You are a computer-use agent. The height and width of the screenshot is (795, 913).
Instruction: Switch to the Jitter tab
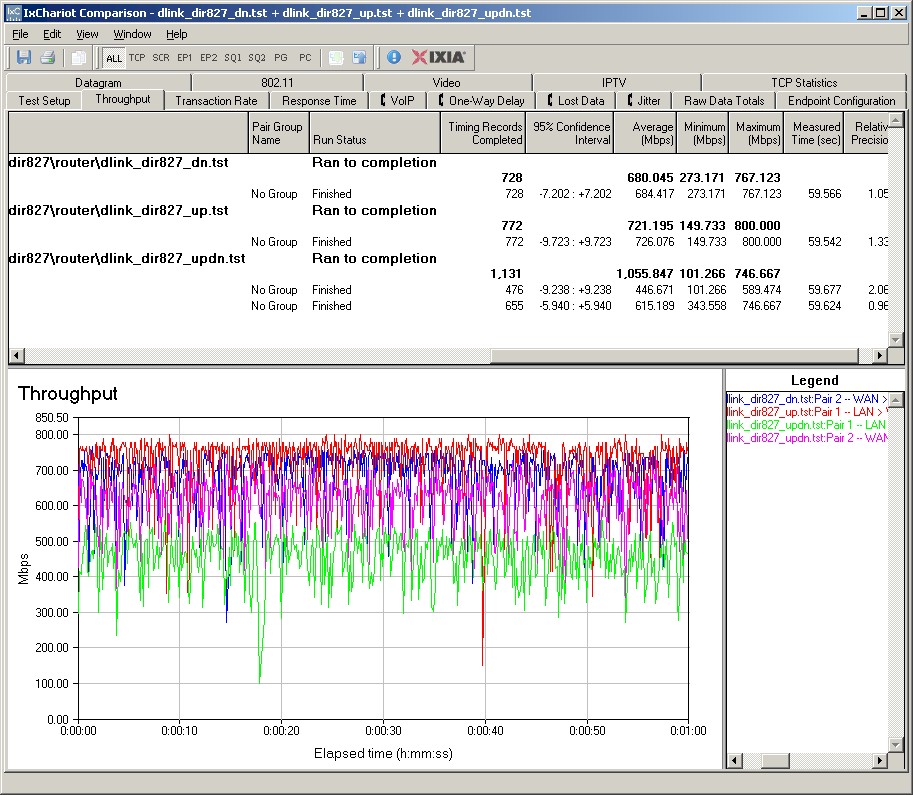pos(644,101)
